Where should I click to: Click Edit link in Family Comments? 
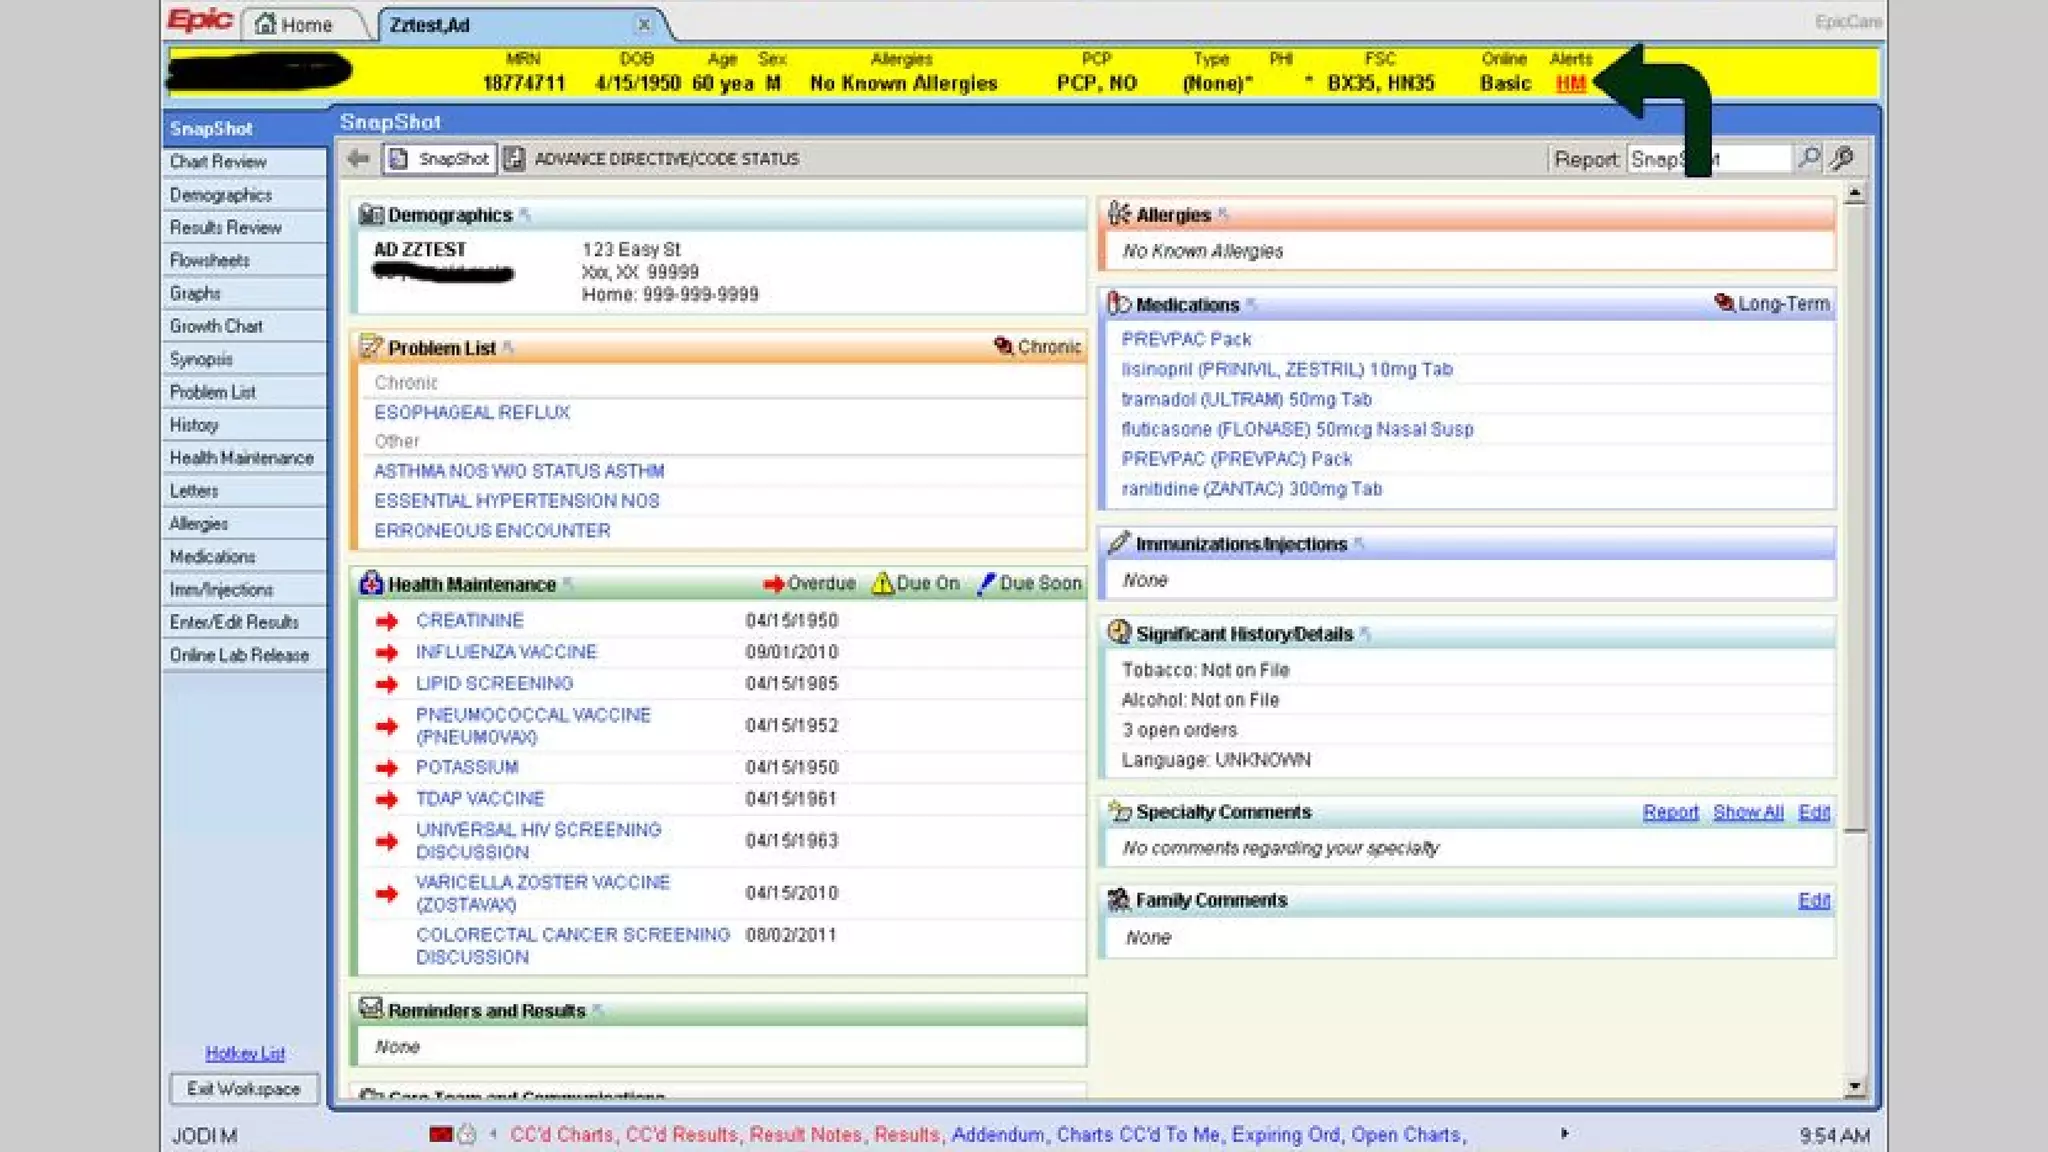1813,900
